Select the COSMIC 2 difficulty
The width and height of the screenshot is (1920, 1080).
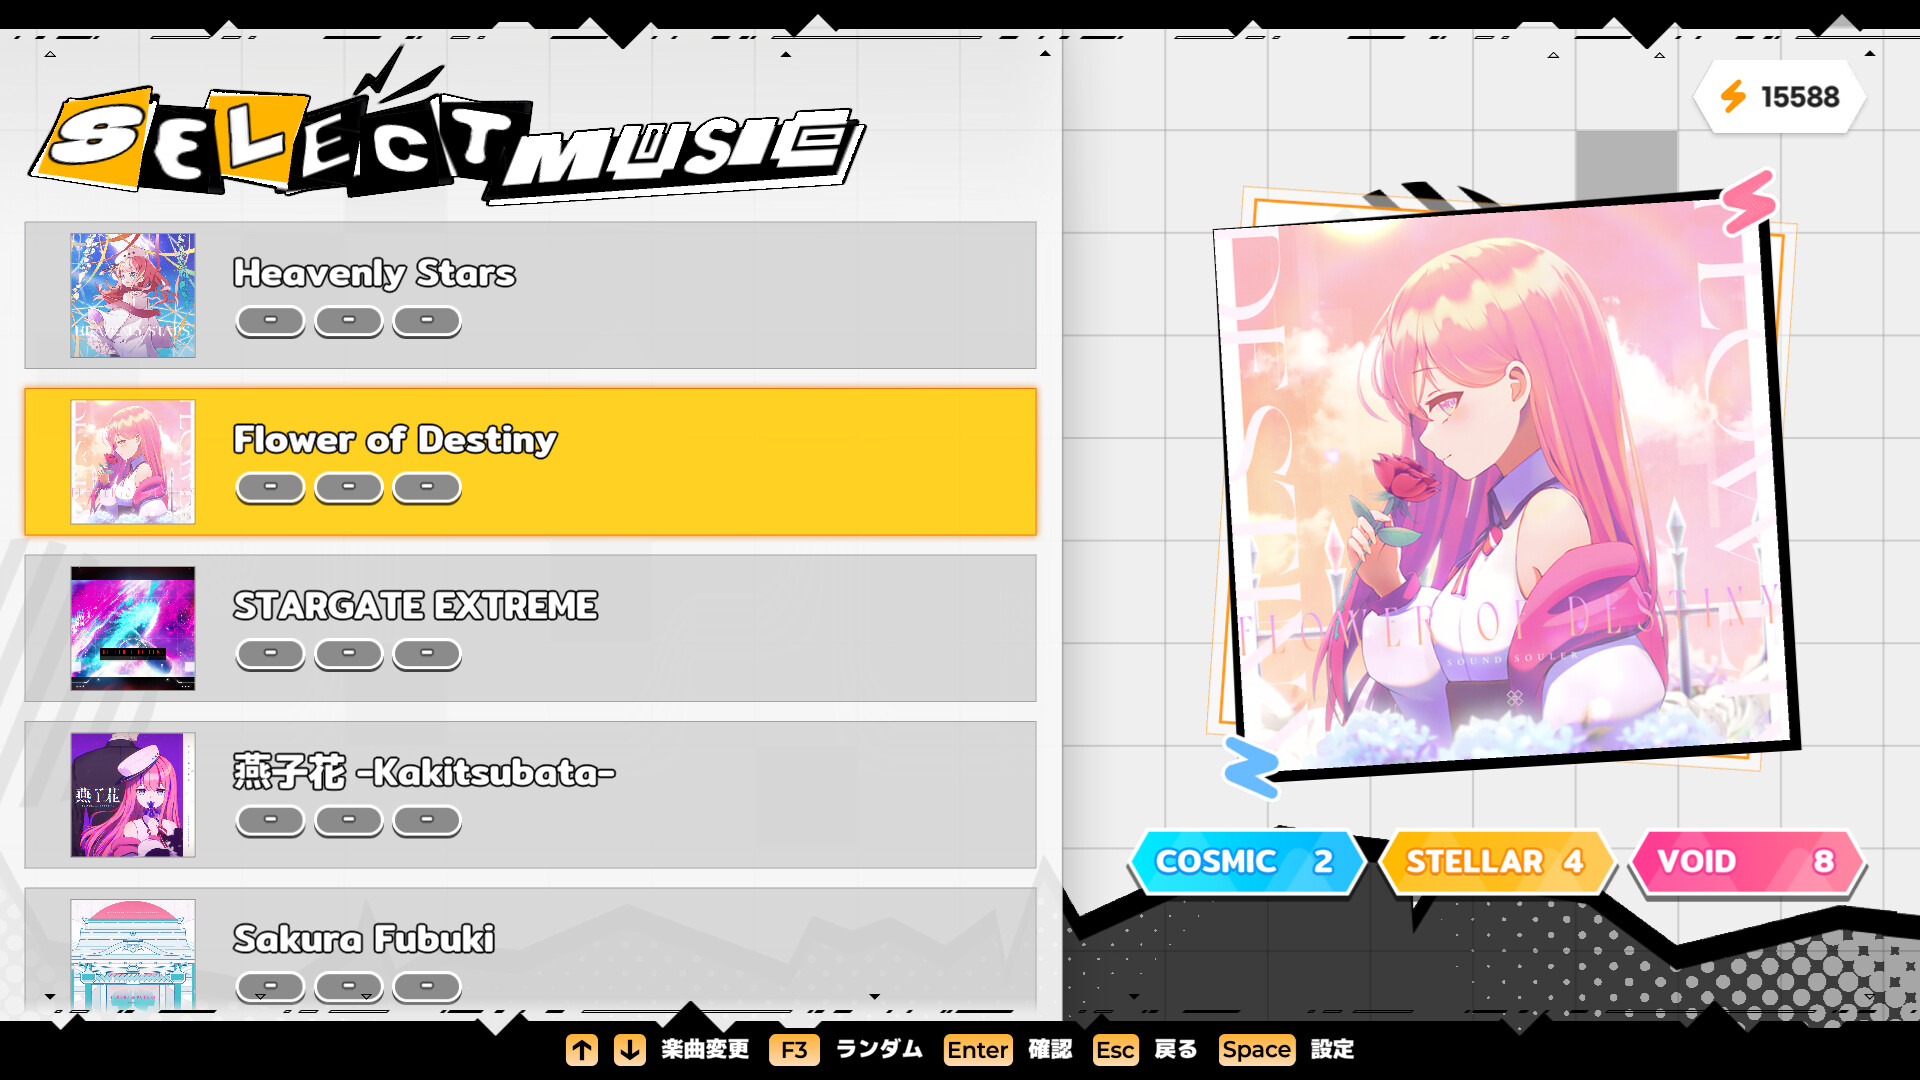1247,861
